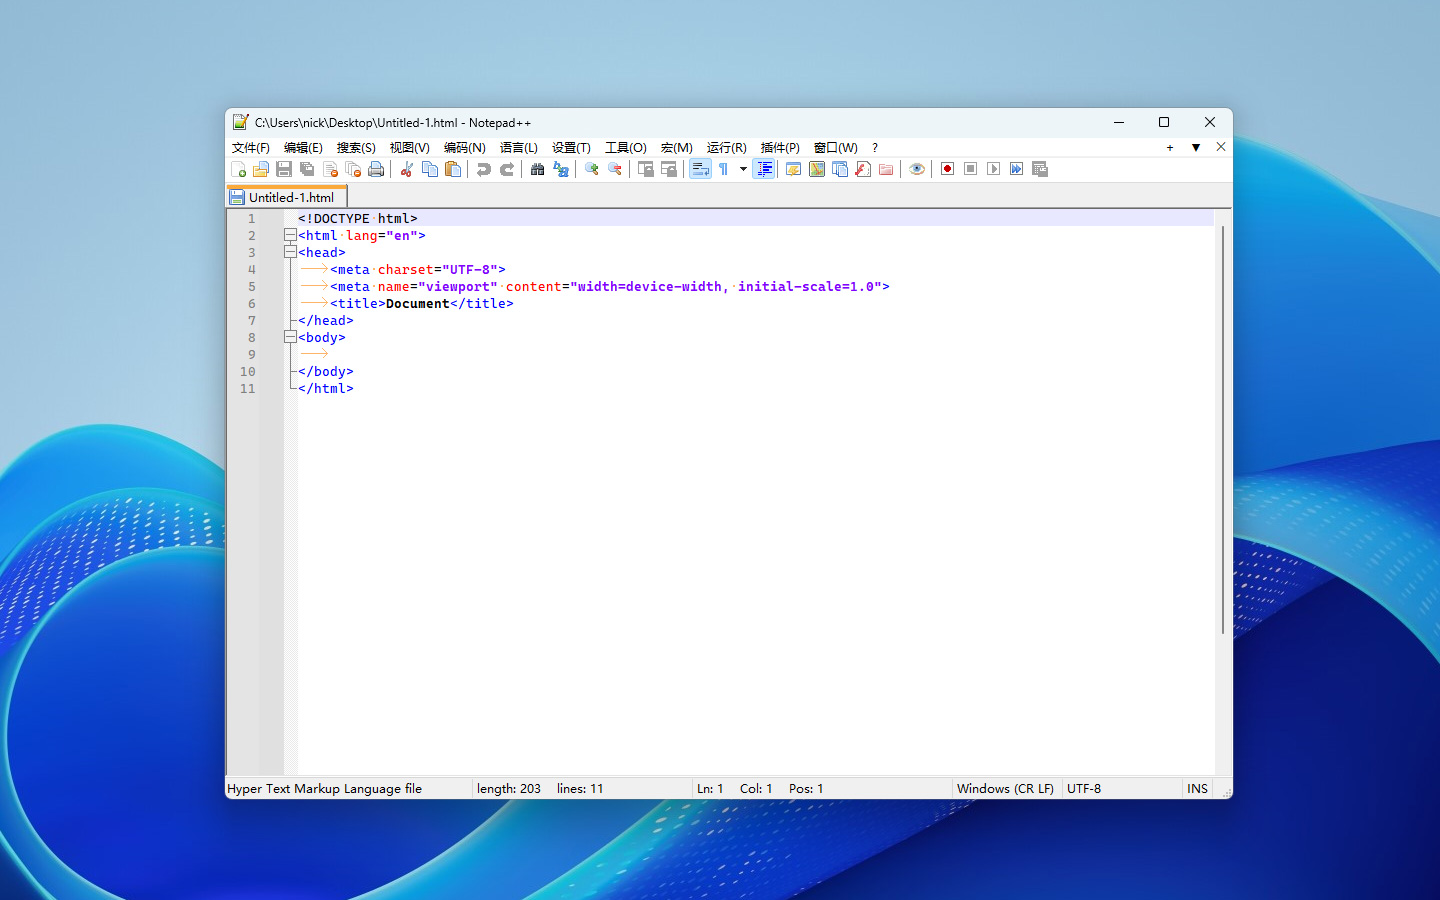
Task: Open the 搜索(S) menu
Action: [x=356, y=147]
